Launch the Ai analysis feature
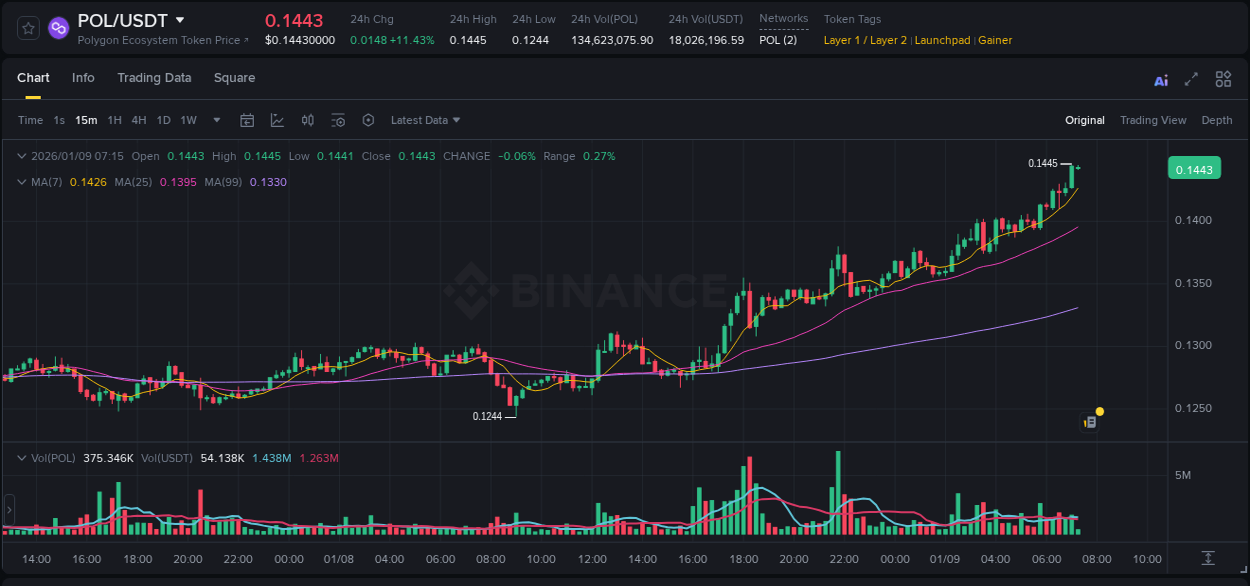1250x586 pixels. coord(1160,78)
